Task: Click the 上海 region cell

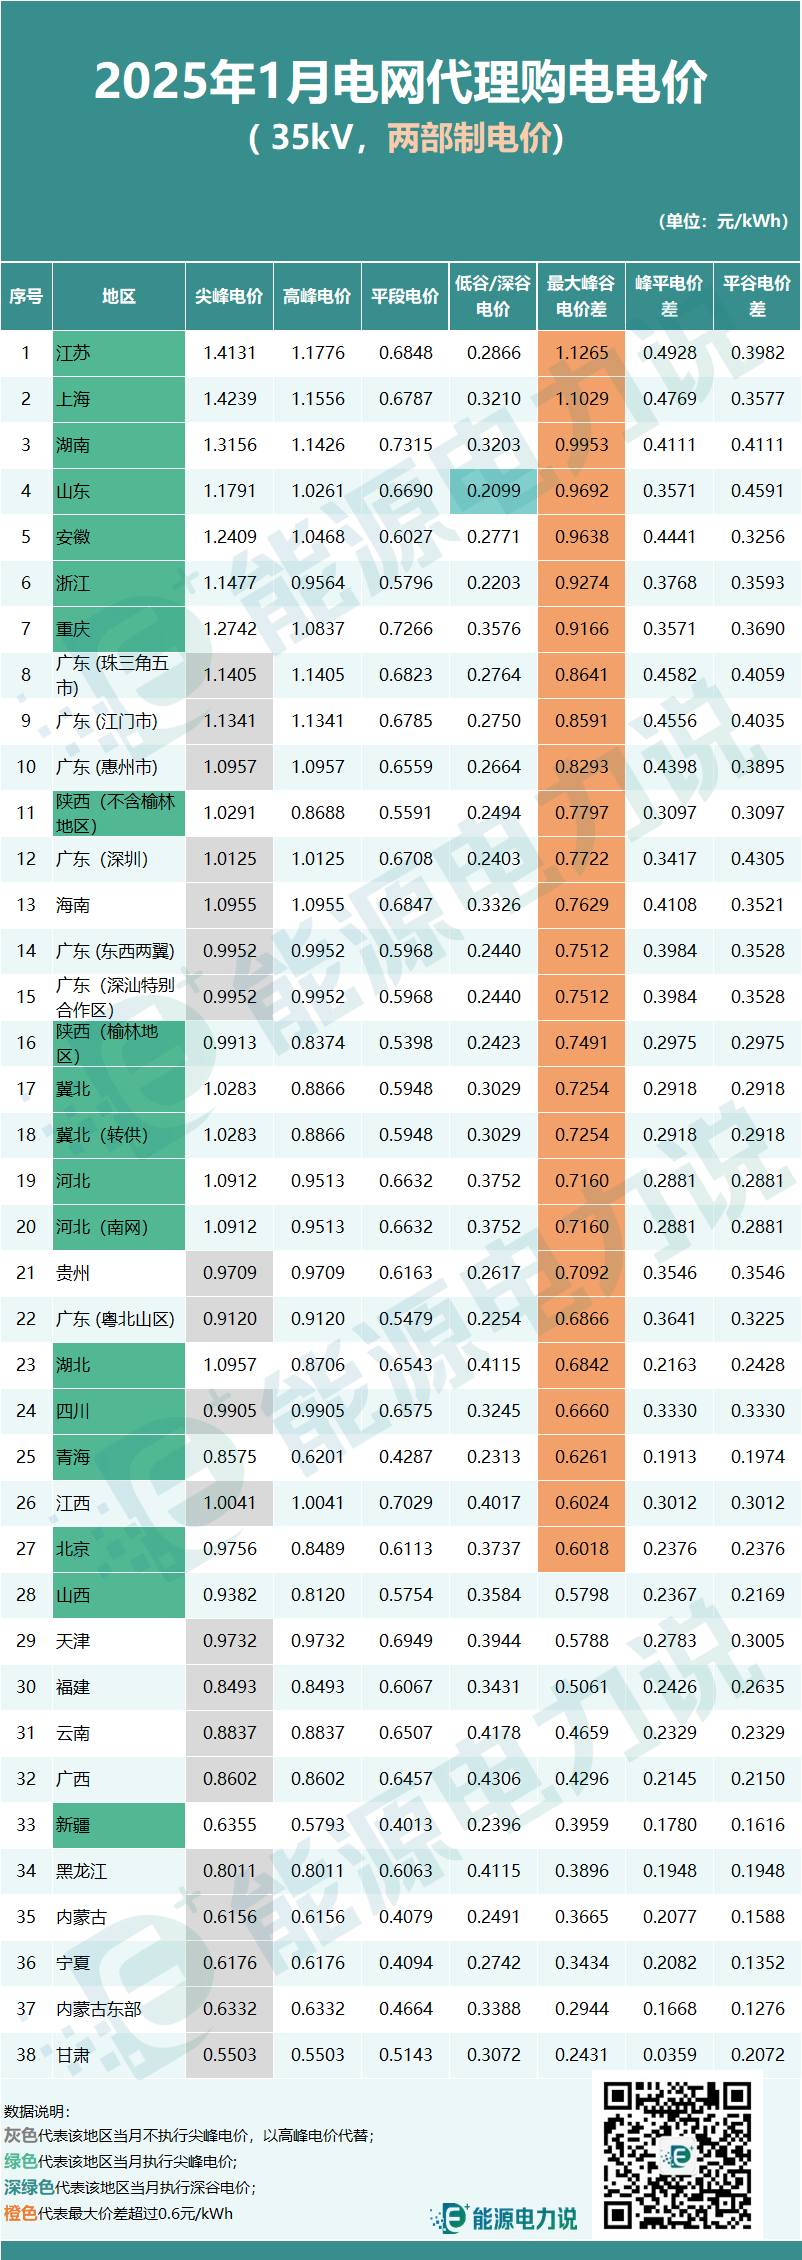Action: click(x=119, y=399)
